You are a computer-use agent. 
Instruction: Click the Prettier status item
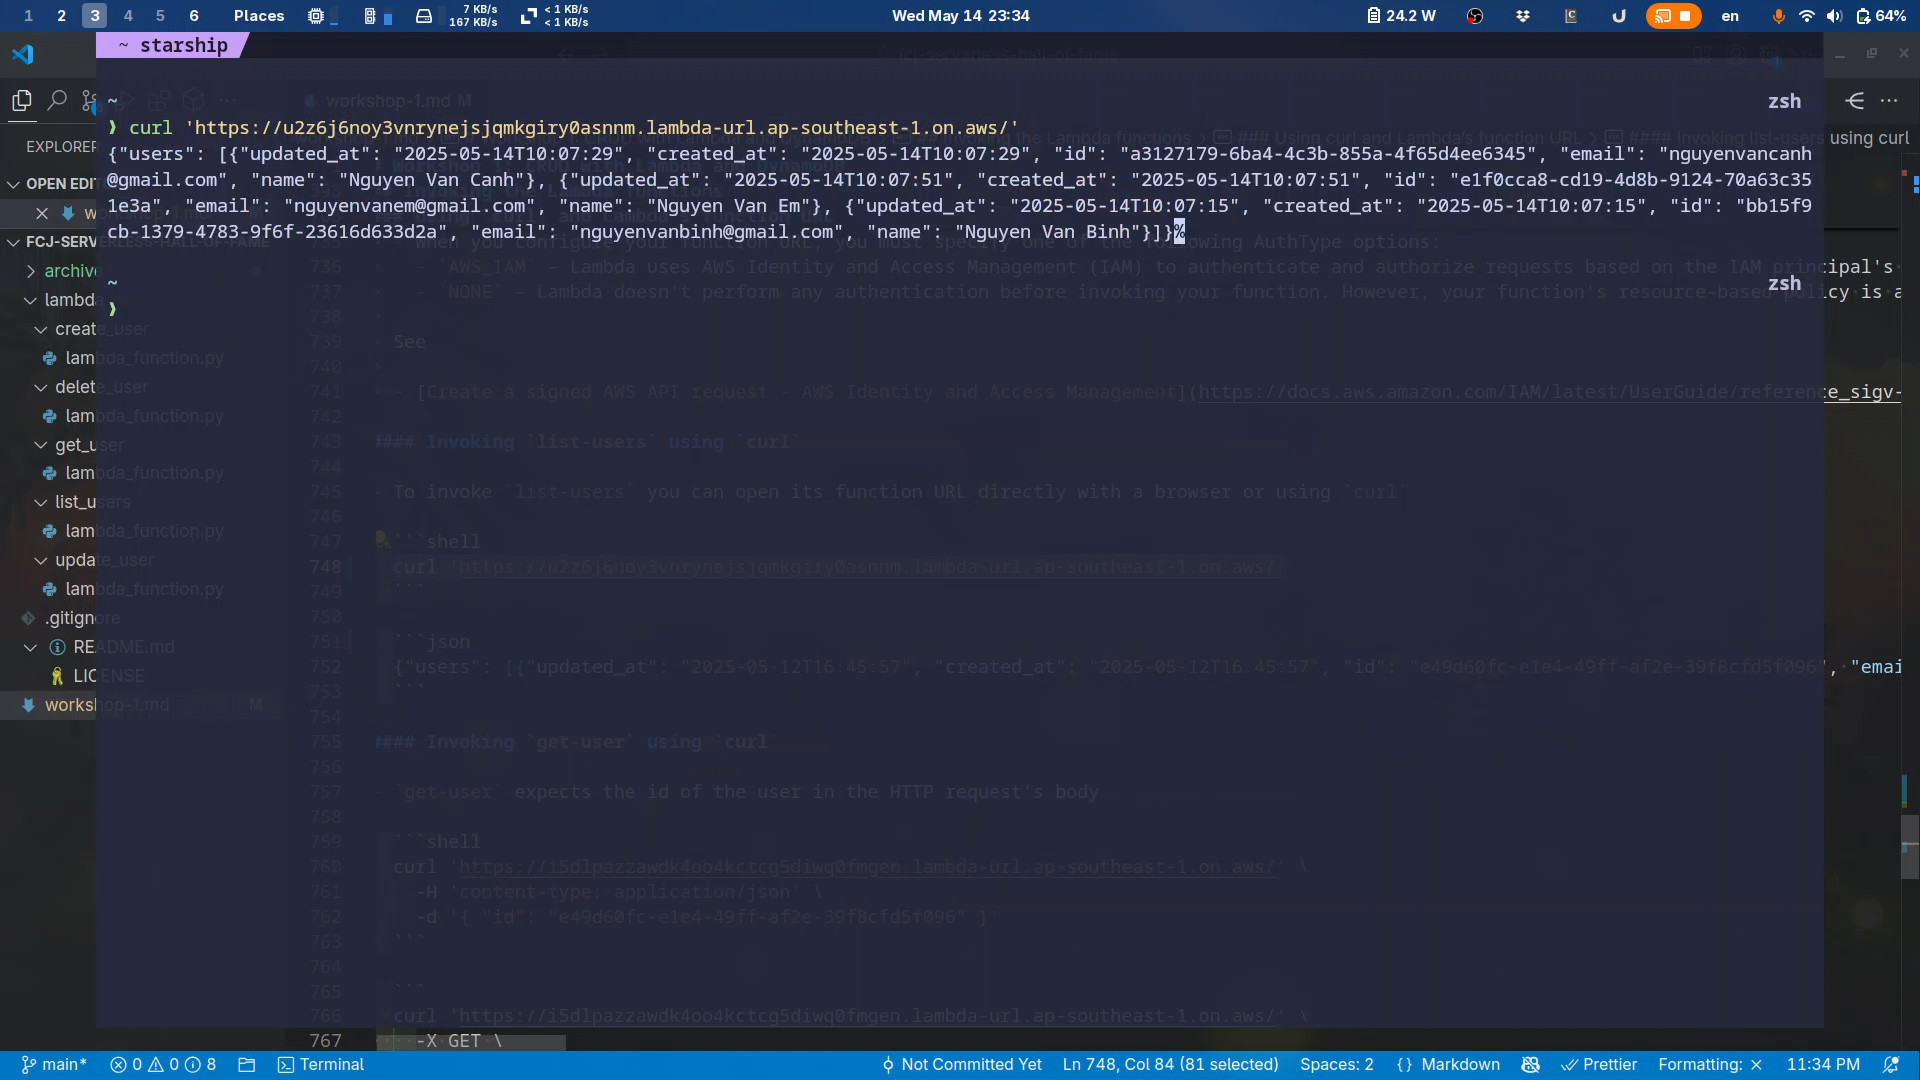1599,1065
